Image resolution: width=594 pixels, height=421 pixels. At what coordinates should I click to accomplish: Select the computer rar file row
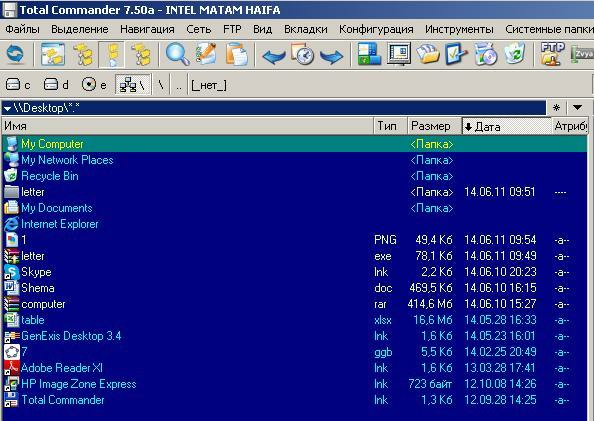click(x=295, y=304)
